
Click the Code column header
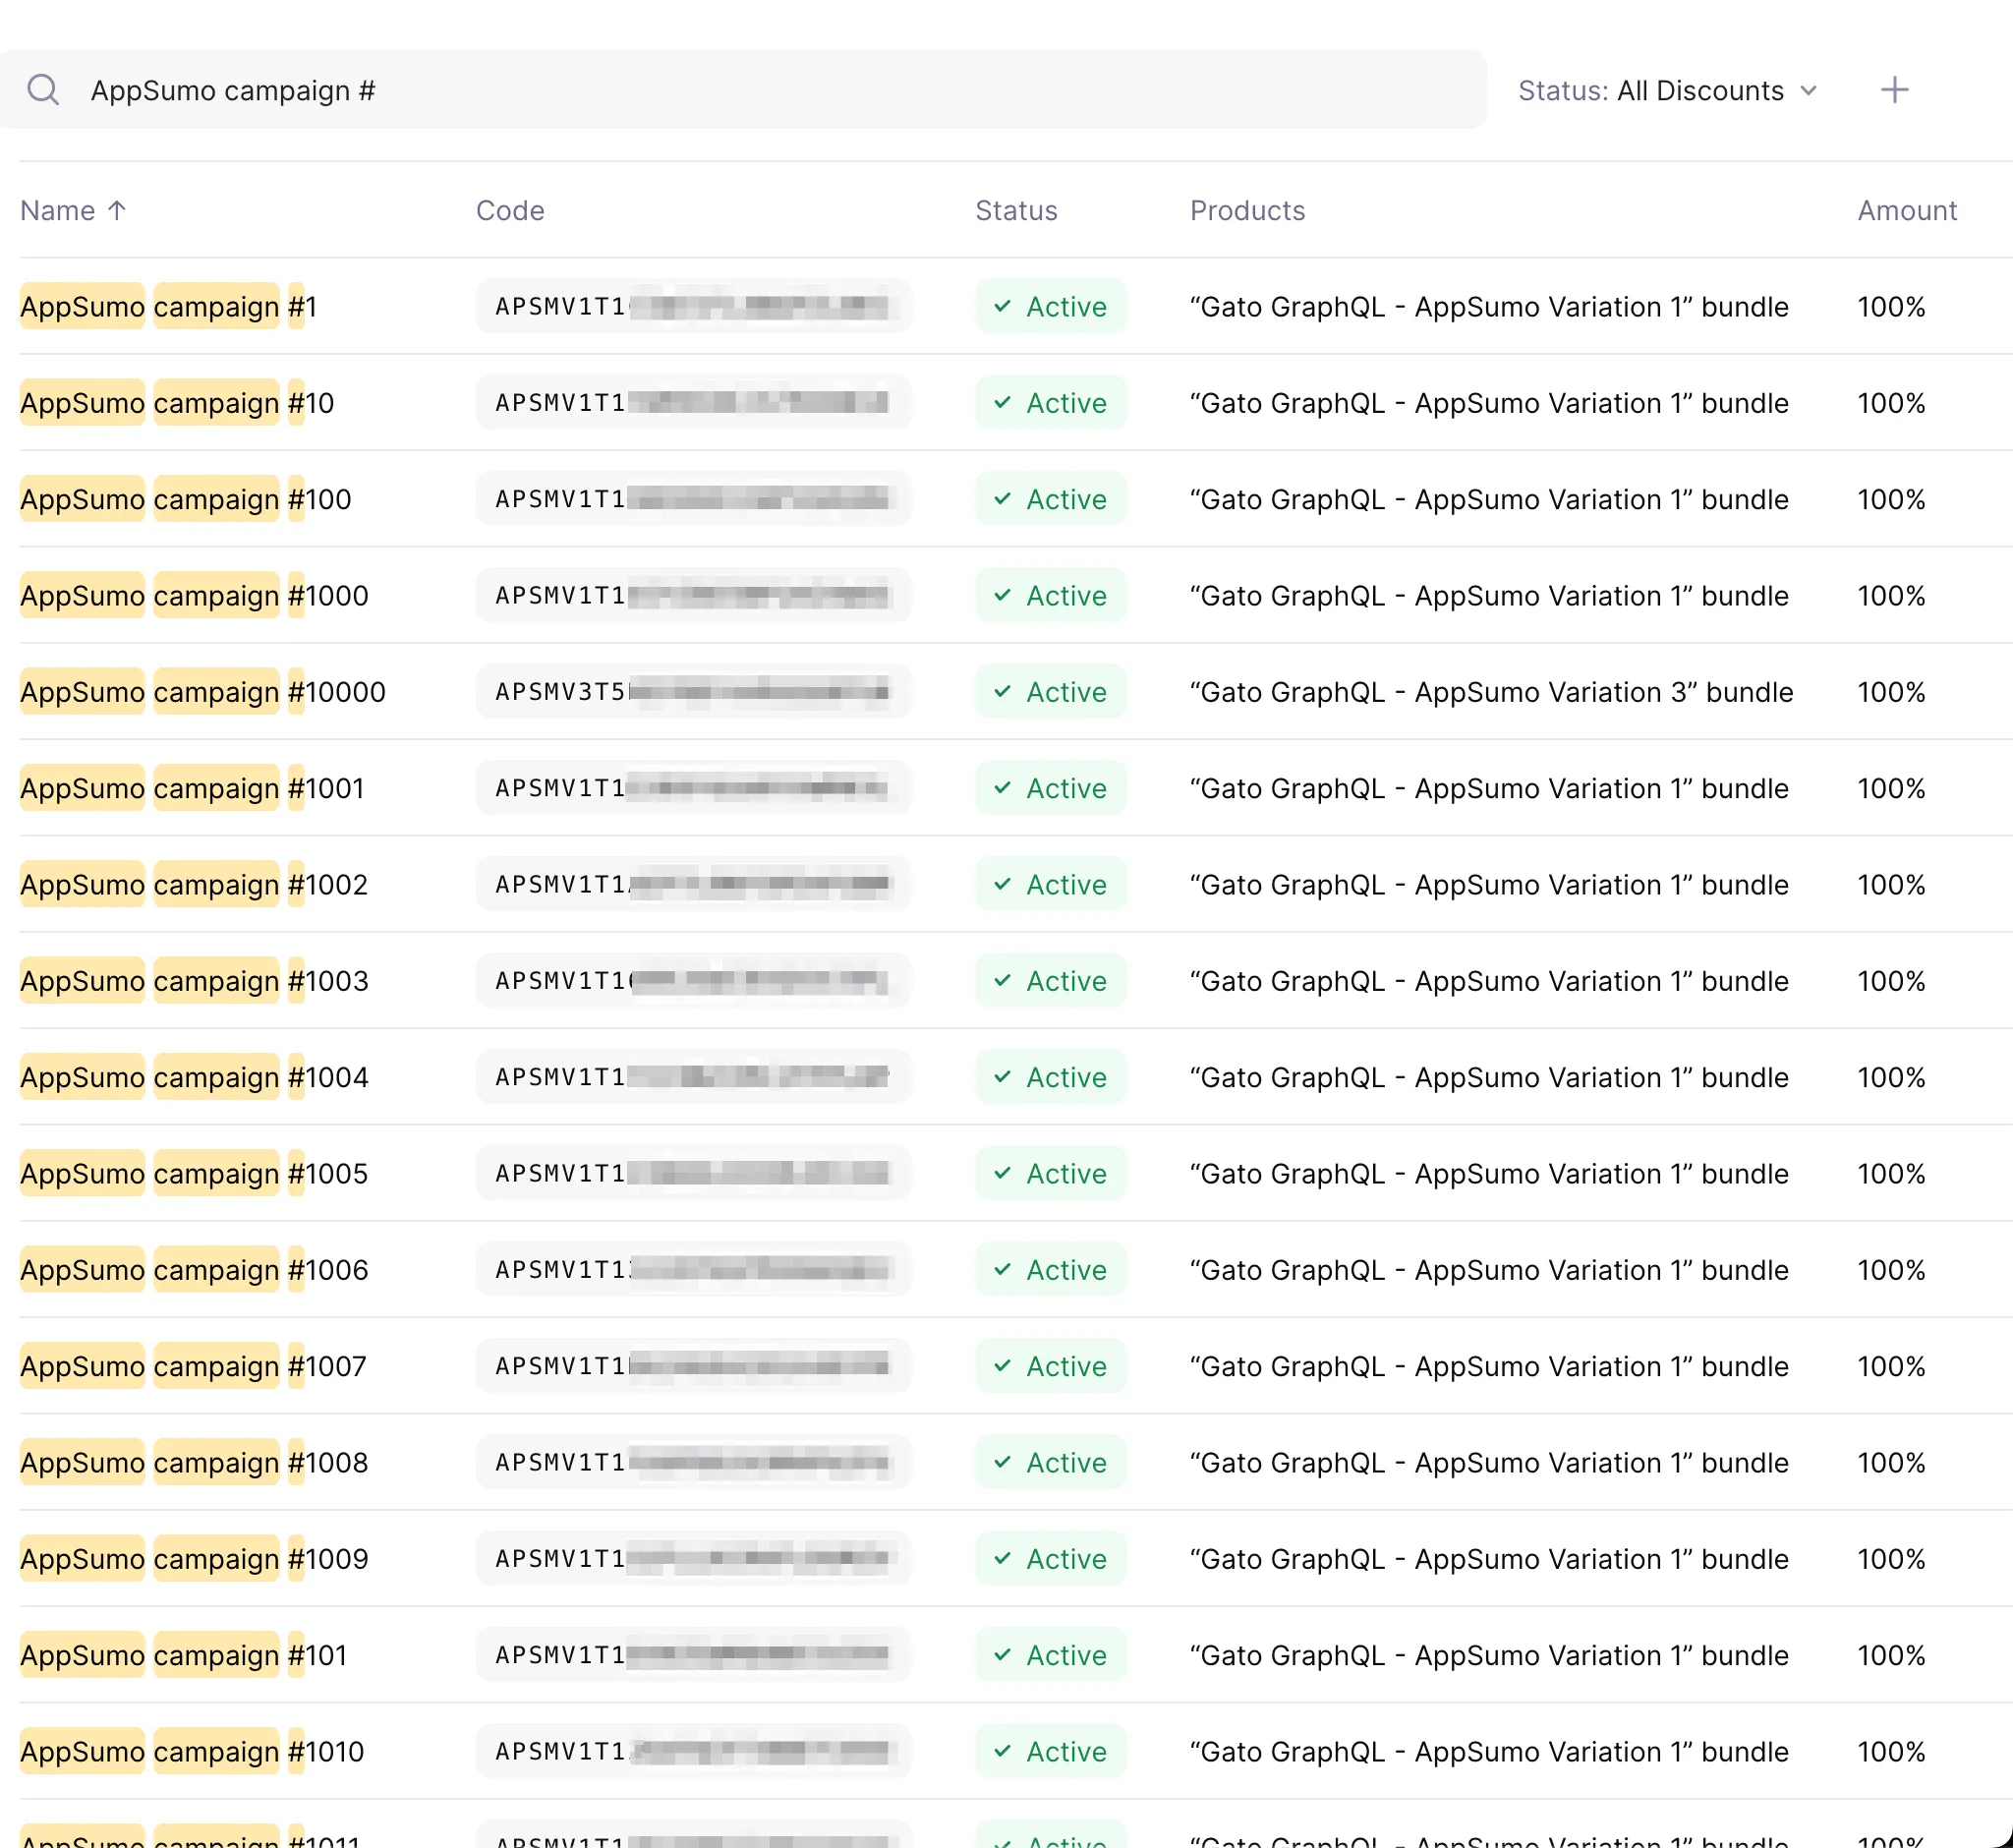510,211
